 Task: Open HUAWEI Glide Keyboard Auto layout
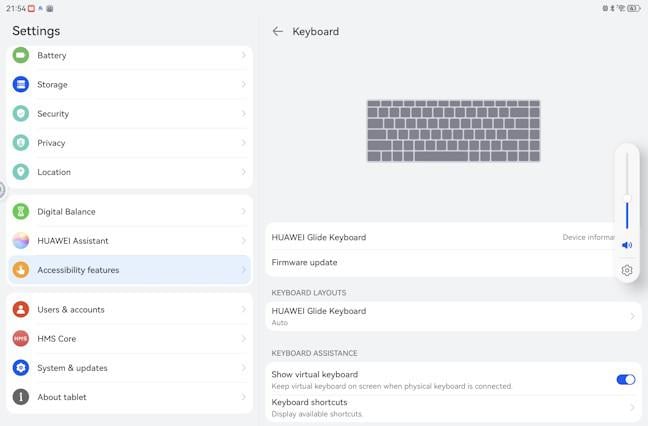tap(453, 316)
